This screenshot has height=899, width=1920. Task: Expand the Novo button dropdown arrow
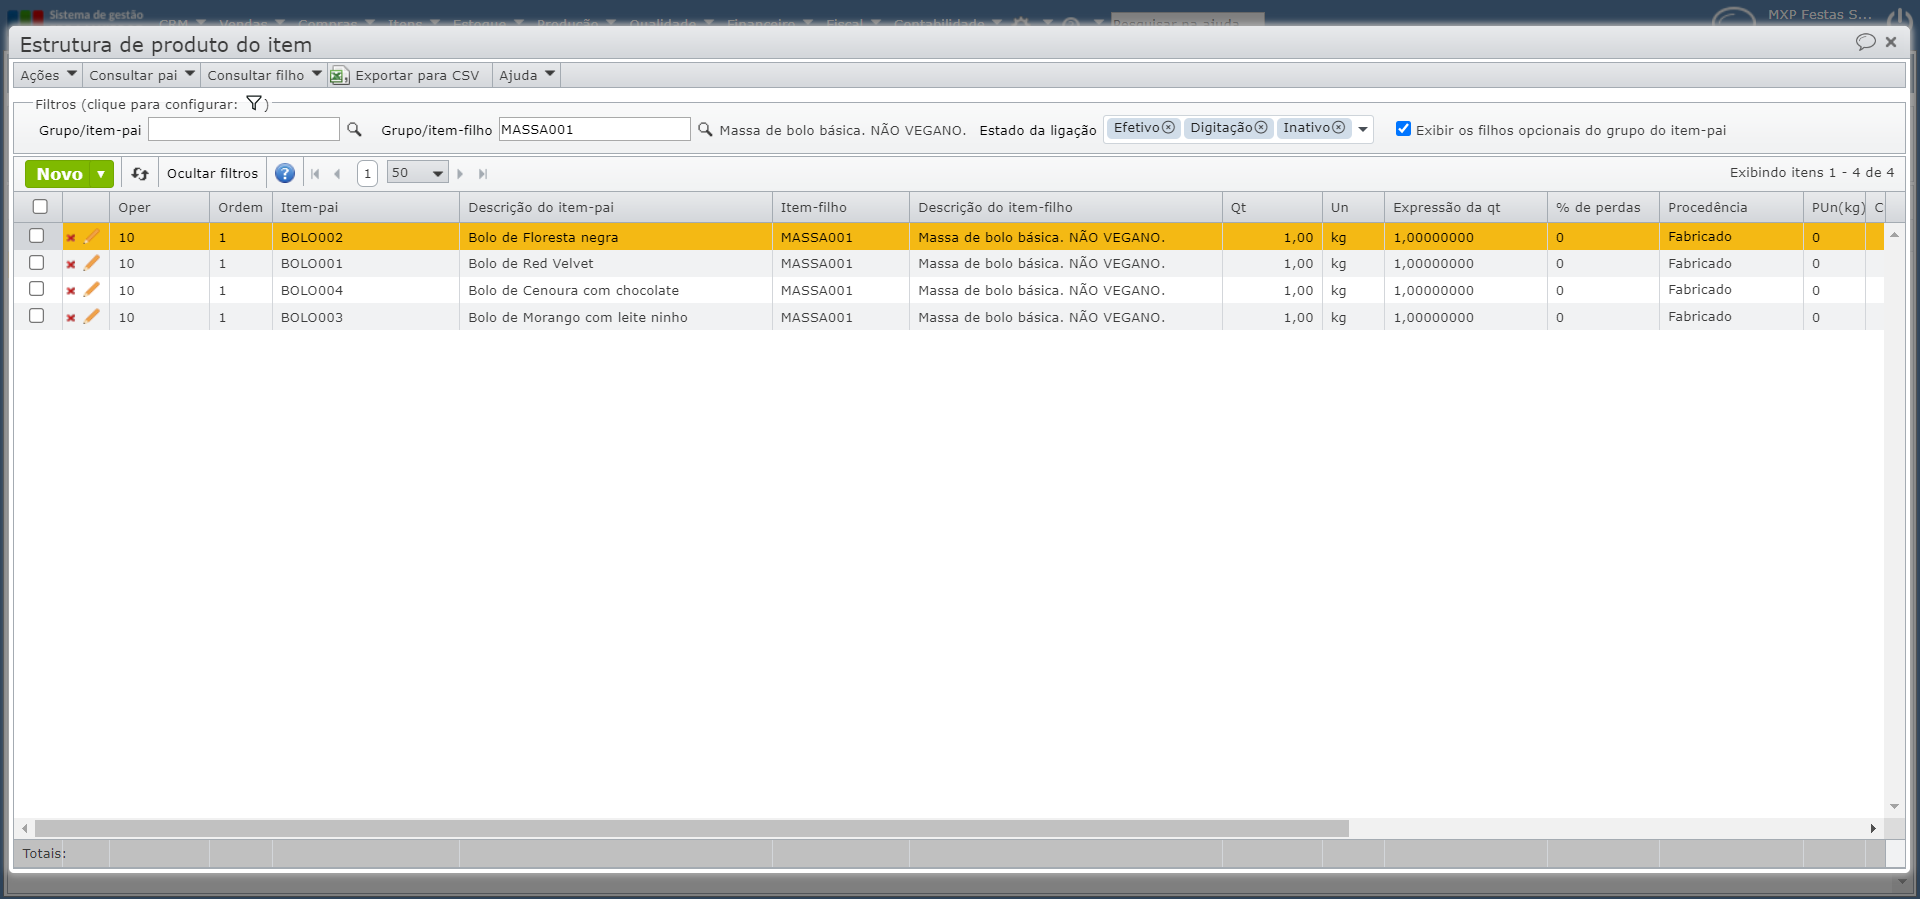(101, 174)
